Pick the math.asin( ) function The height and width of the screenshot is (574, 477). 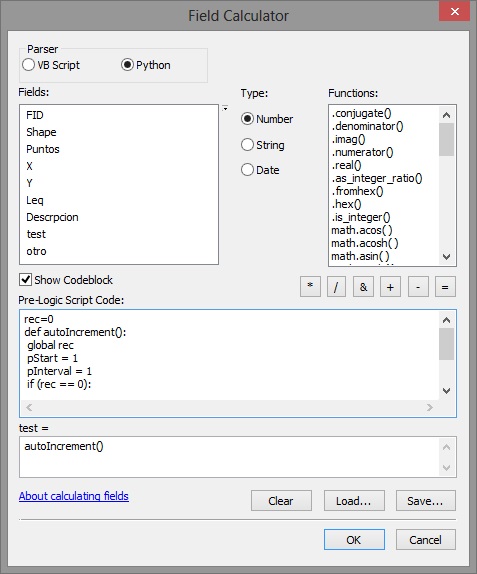pyautogui.click(x=360, y=256)
